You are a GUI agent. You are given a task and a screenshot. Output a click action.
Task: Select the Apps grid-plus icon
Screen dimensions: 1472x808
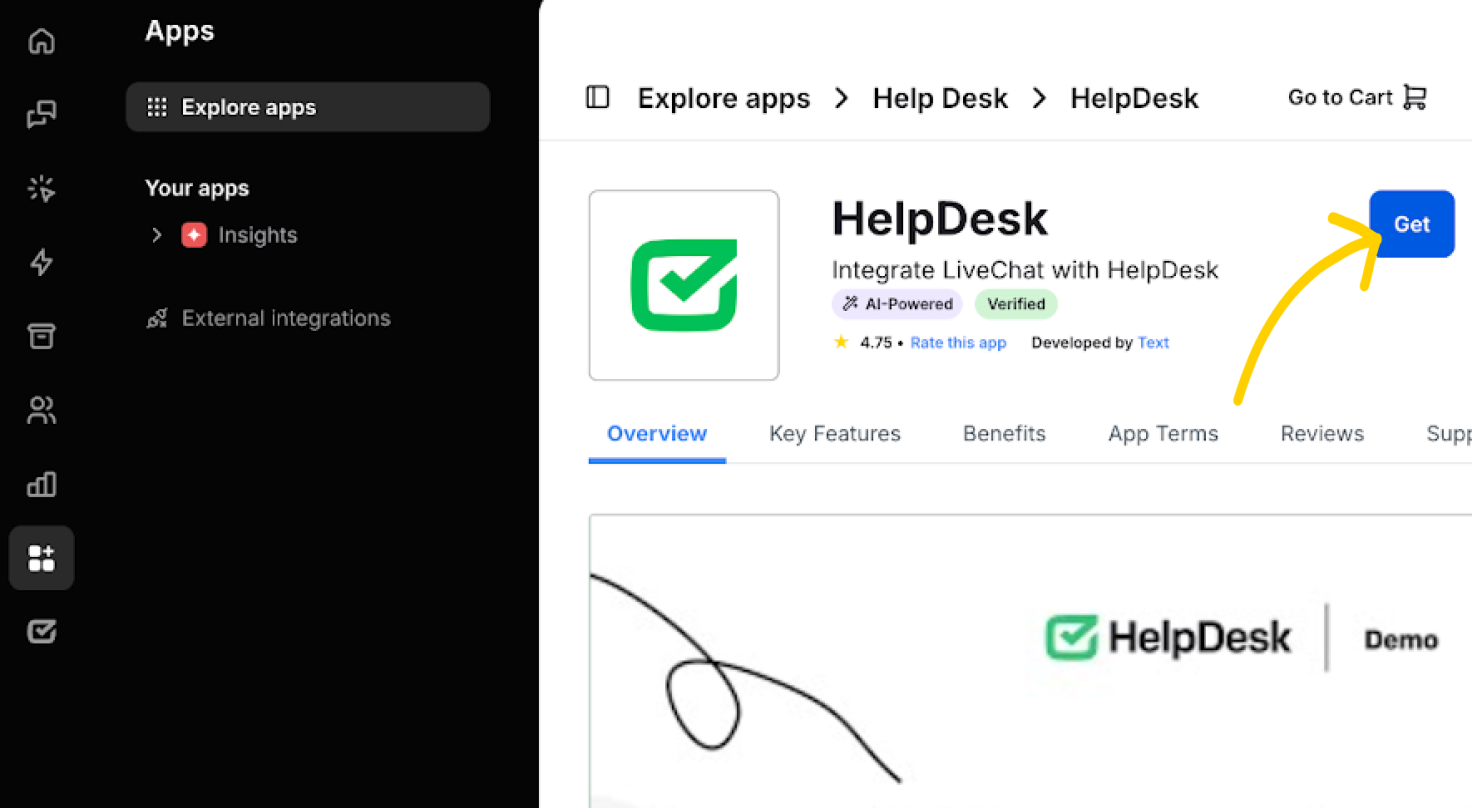point(41,558)
